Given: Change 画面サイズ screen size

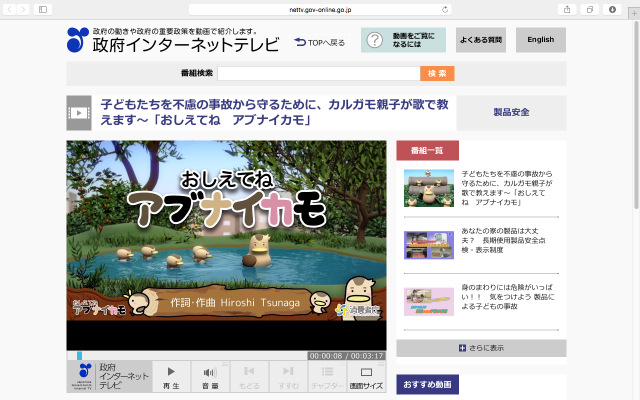Looking at the screenshot, I should point(366,377).
